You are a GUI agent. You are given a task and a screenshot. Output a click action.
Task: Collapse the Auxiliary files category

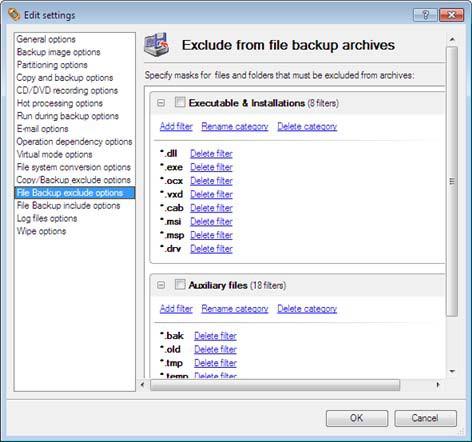[x=161, y=285]
